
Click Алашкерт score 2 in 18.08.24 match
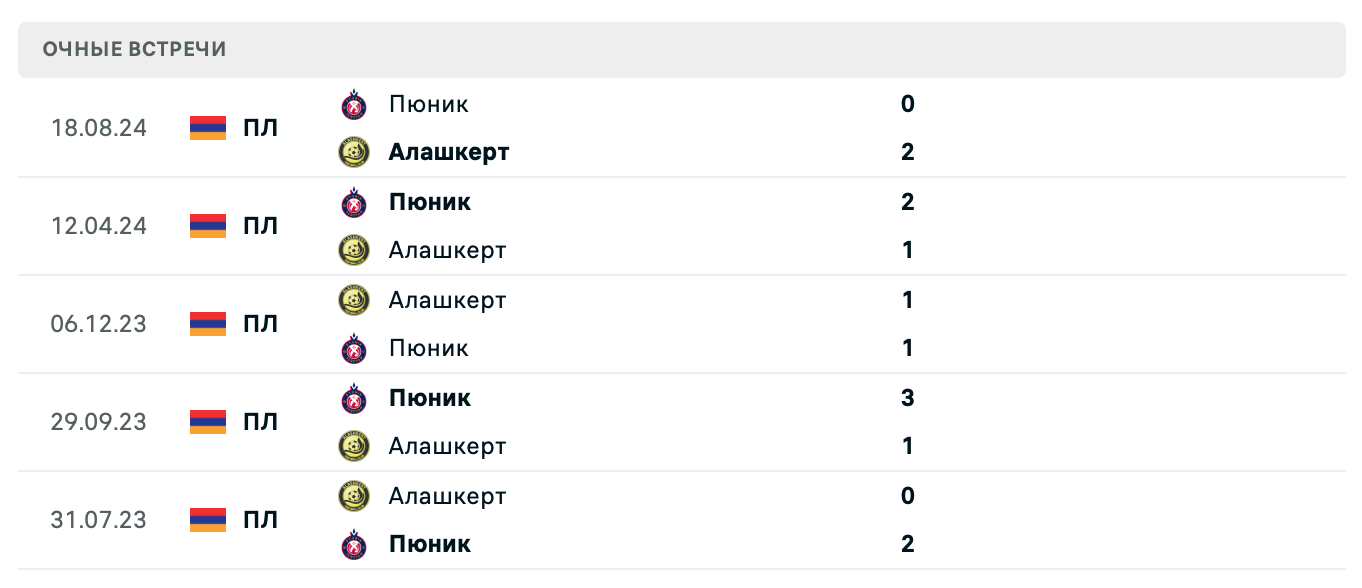click(x=907, y=152)
